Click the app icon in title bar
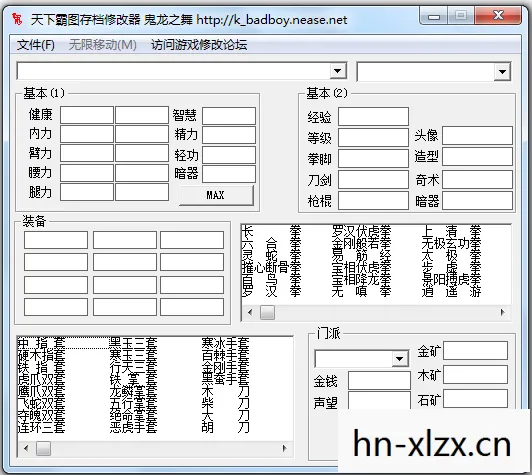This screenshot has width=532, height=475. 17,19
